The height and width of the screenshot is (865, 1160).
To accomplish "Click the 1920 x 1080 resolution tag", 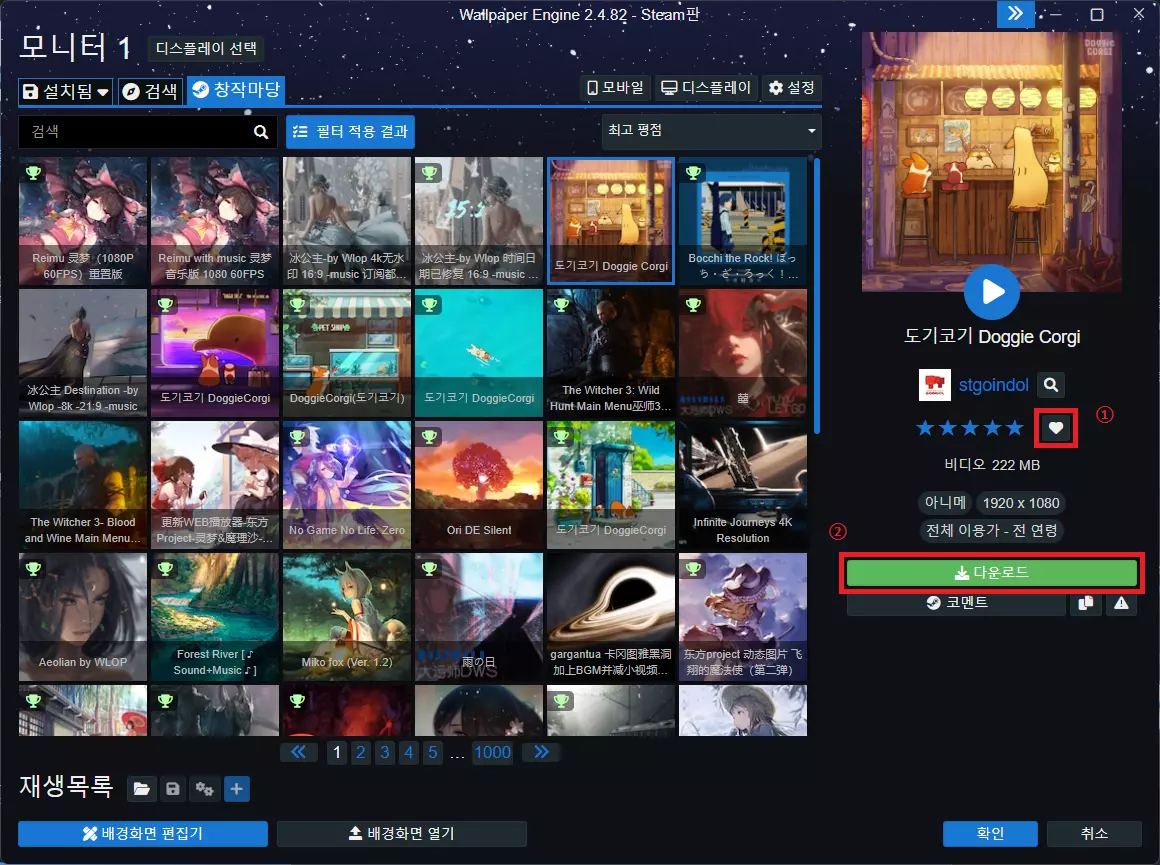I will click(x=1021, y=503).
